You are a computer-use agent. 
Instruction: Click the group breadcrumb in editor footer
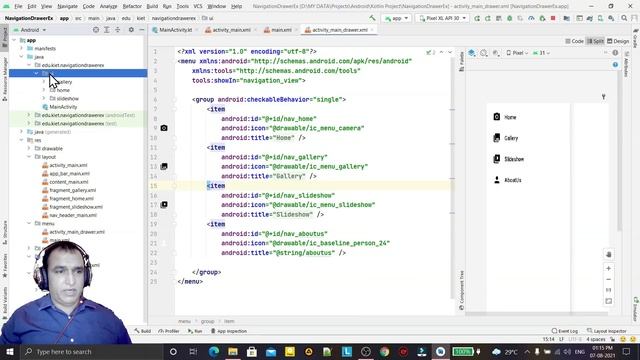pos(207,322)
